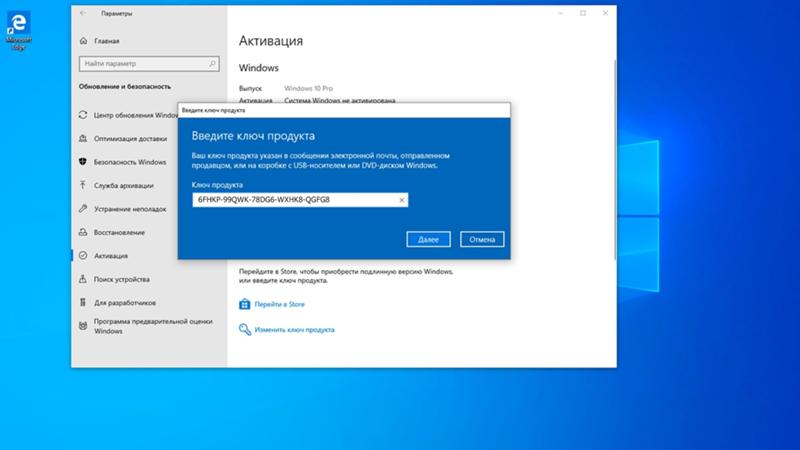Click the Recovery icon in the sidebar

83,232
